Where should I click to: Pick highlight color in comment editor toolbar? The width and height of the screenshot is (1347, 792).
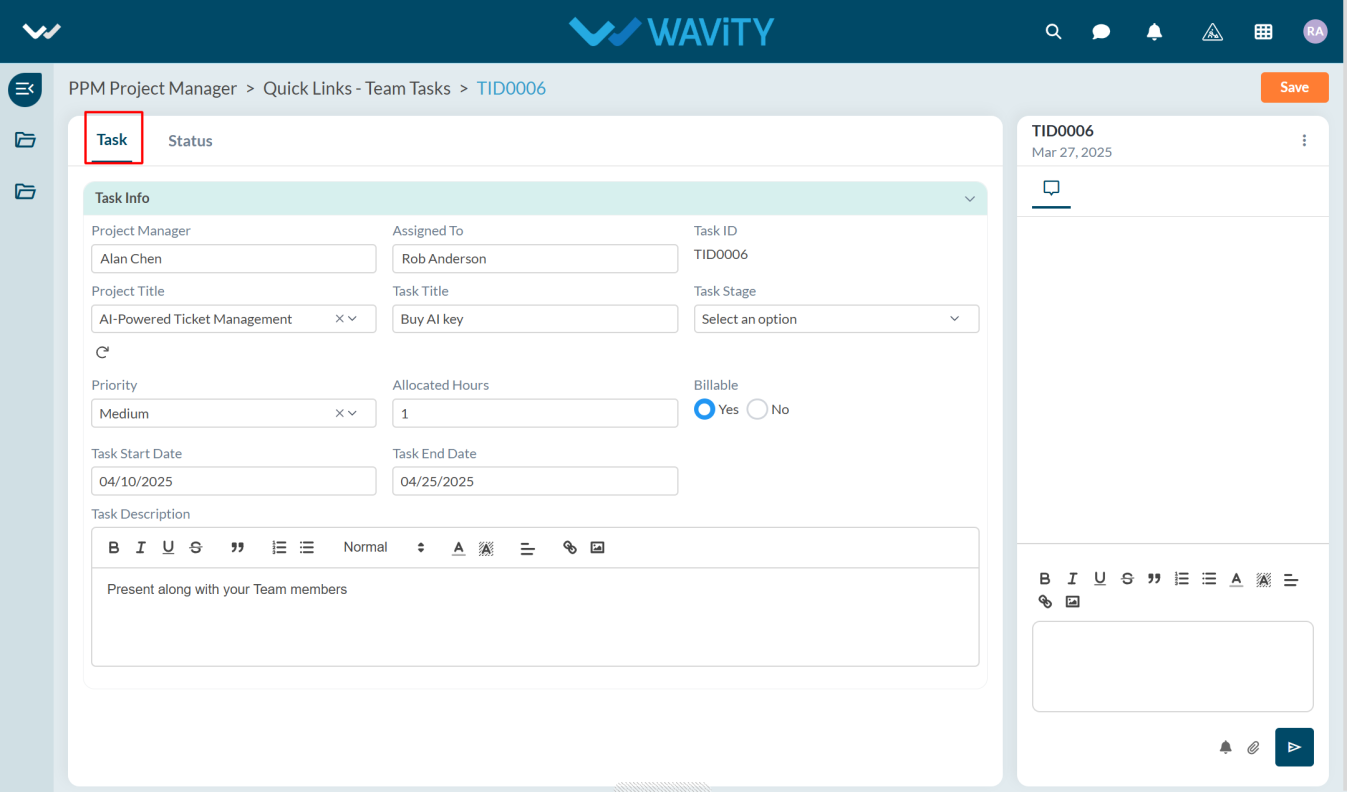[1264, 579]
